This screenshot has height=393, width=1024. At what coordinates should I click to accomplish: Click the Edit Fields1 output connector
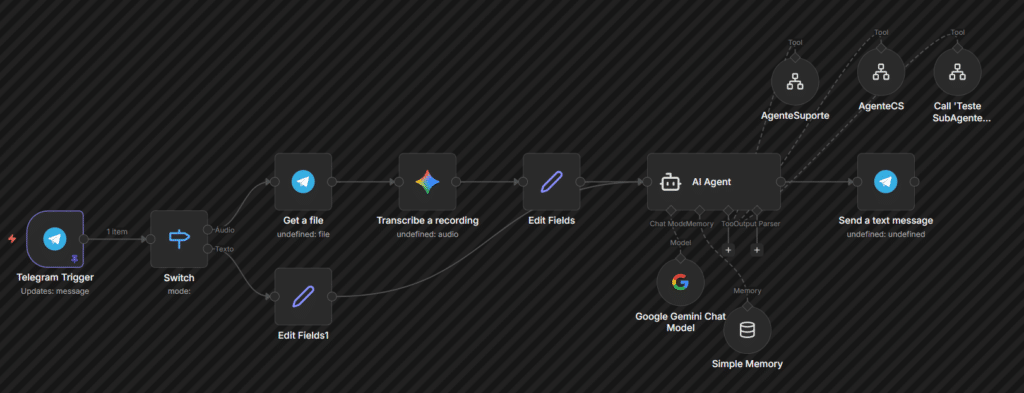332,296
